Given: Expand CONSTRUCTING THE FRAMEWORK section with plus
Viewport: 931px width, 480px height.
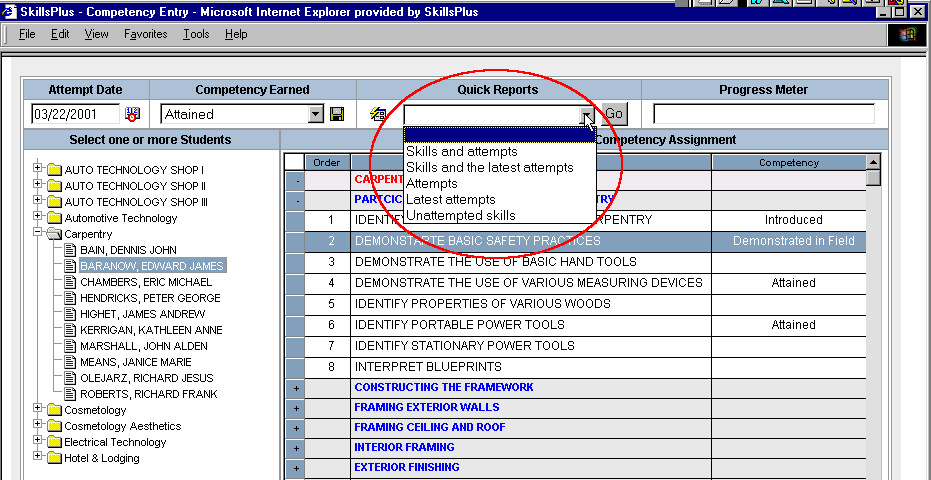Looking at the screenshot, I should click(x=295, y=389).
